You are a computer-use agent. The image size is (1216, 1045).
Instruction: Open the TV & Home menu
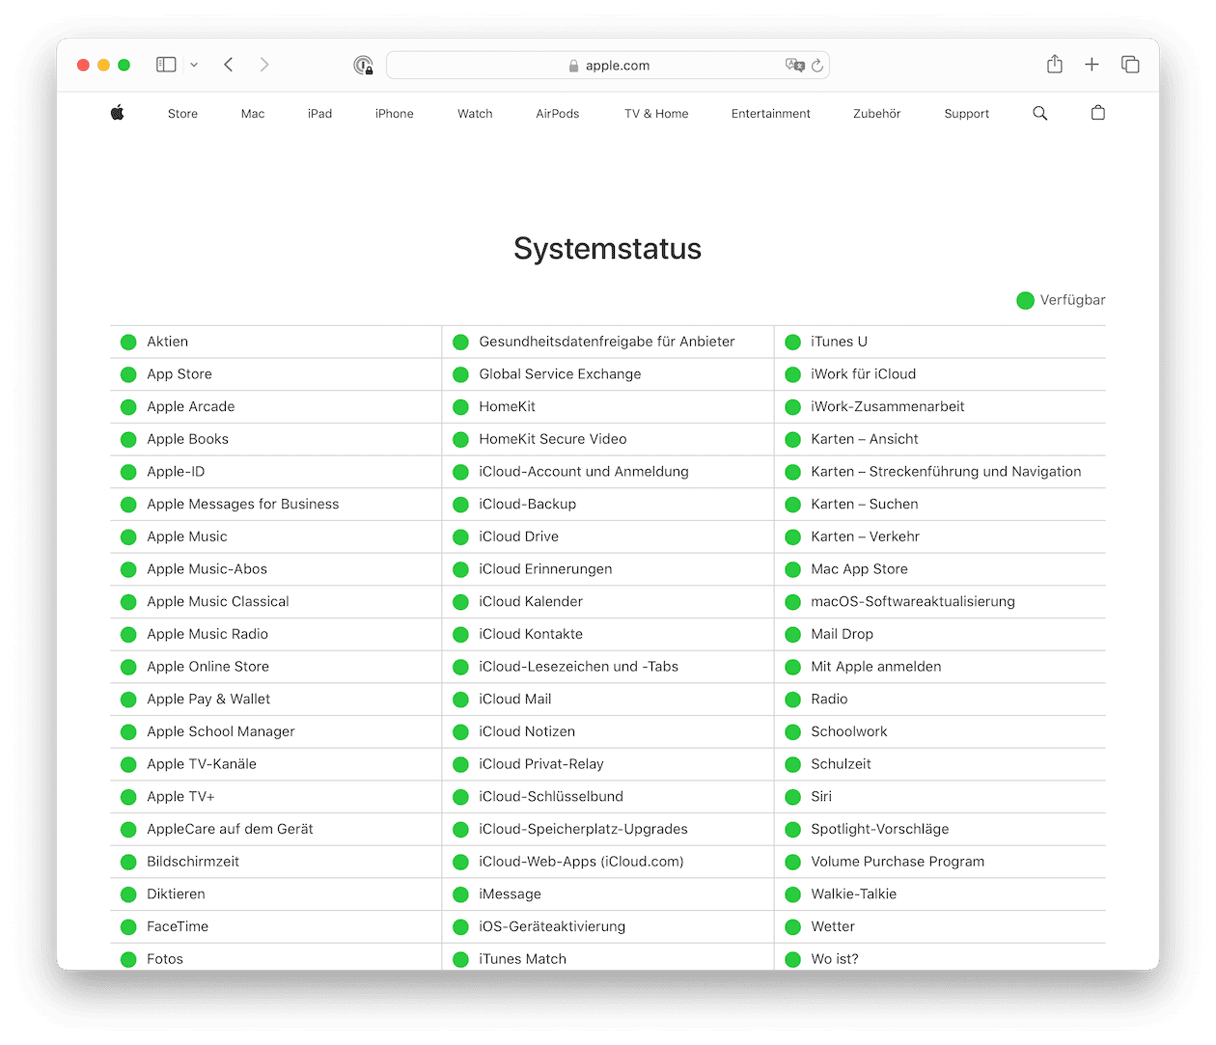pos(656,114)
